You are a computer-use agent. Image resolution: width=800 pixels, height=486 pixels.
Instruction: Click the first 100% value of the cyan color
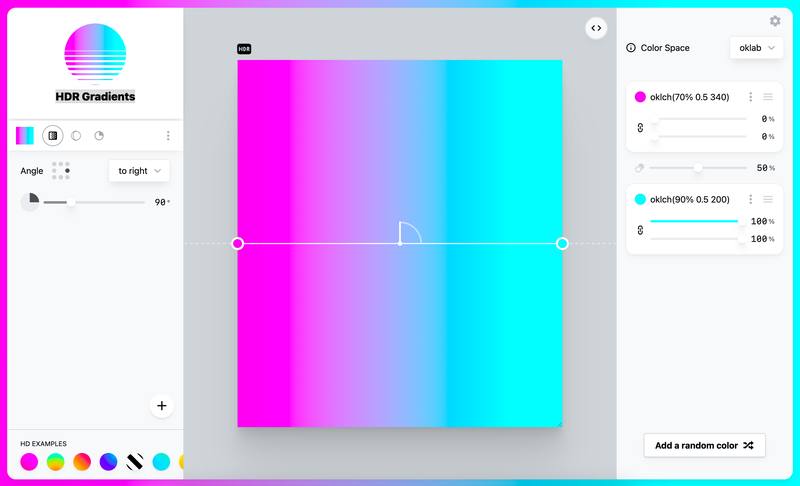pos(762,221)
